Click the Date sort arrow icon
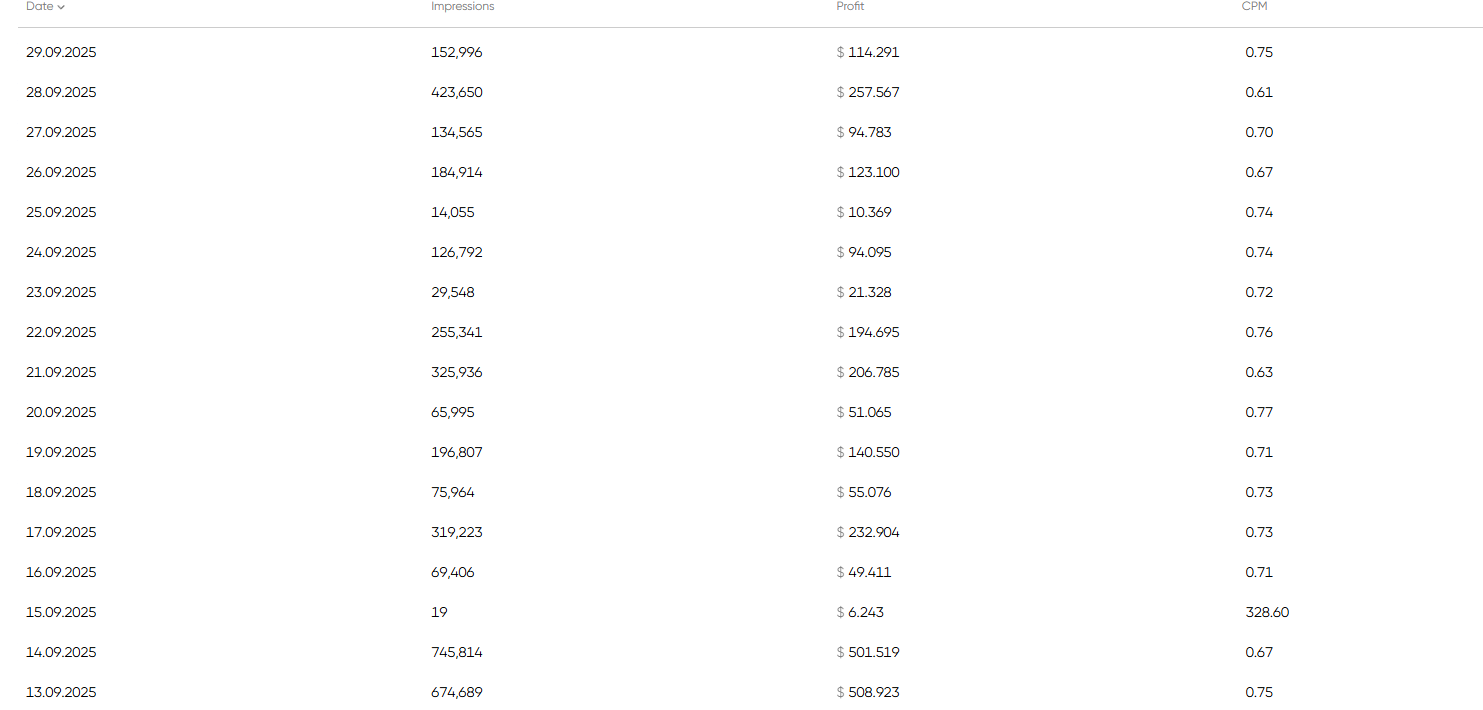The height and width of the screenshot is (710, 1483). 62,7
